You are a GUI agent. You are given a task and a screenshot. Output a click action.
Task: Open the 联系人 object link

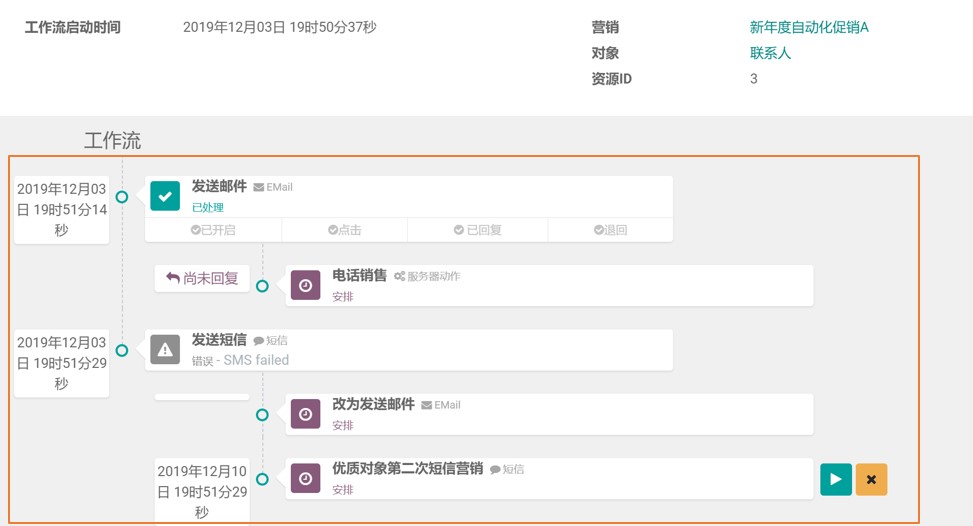pos(770,53)
